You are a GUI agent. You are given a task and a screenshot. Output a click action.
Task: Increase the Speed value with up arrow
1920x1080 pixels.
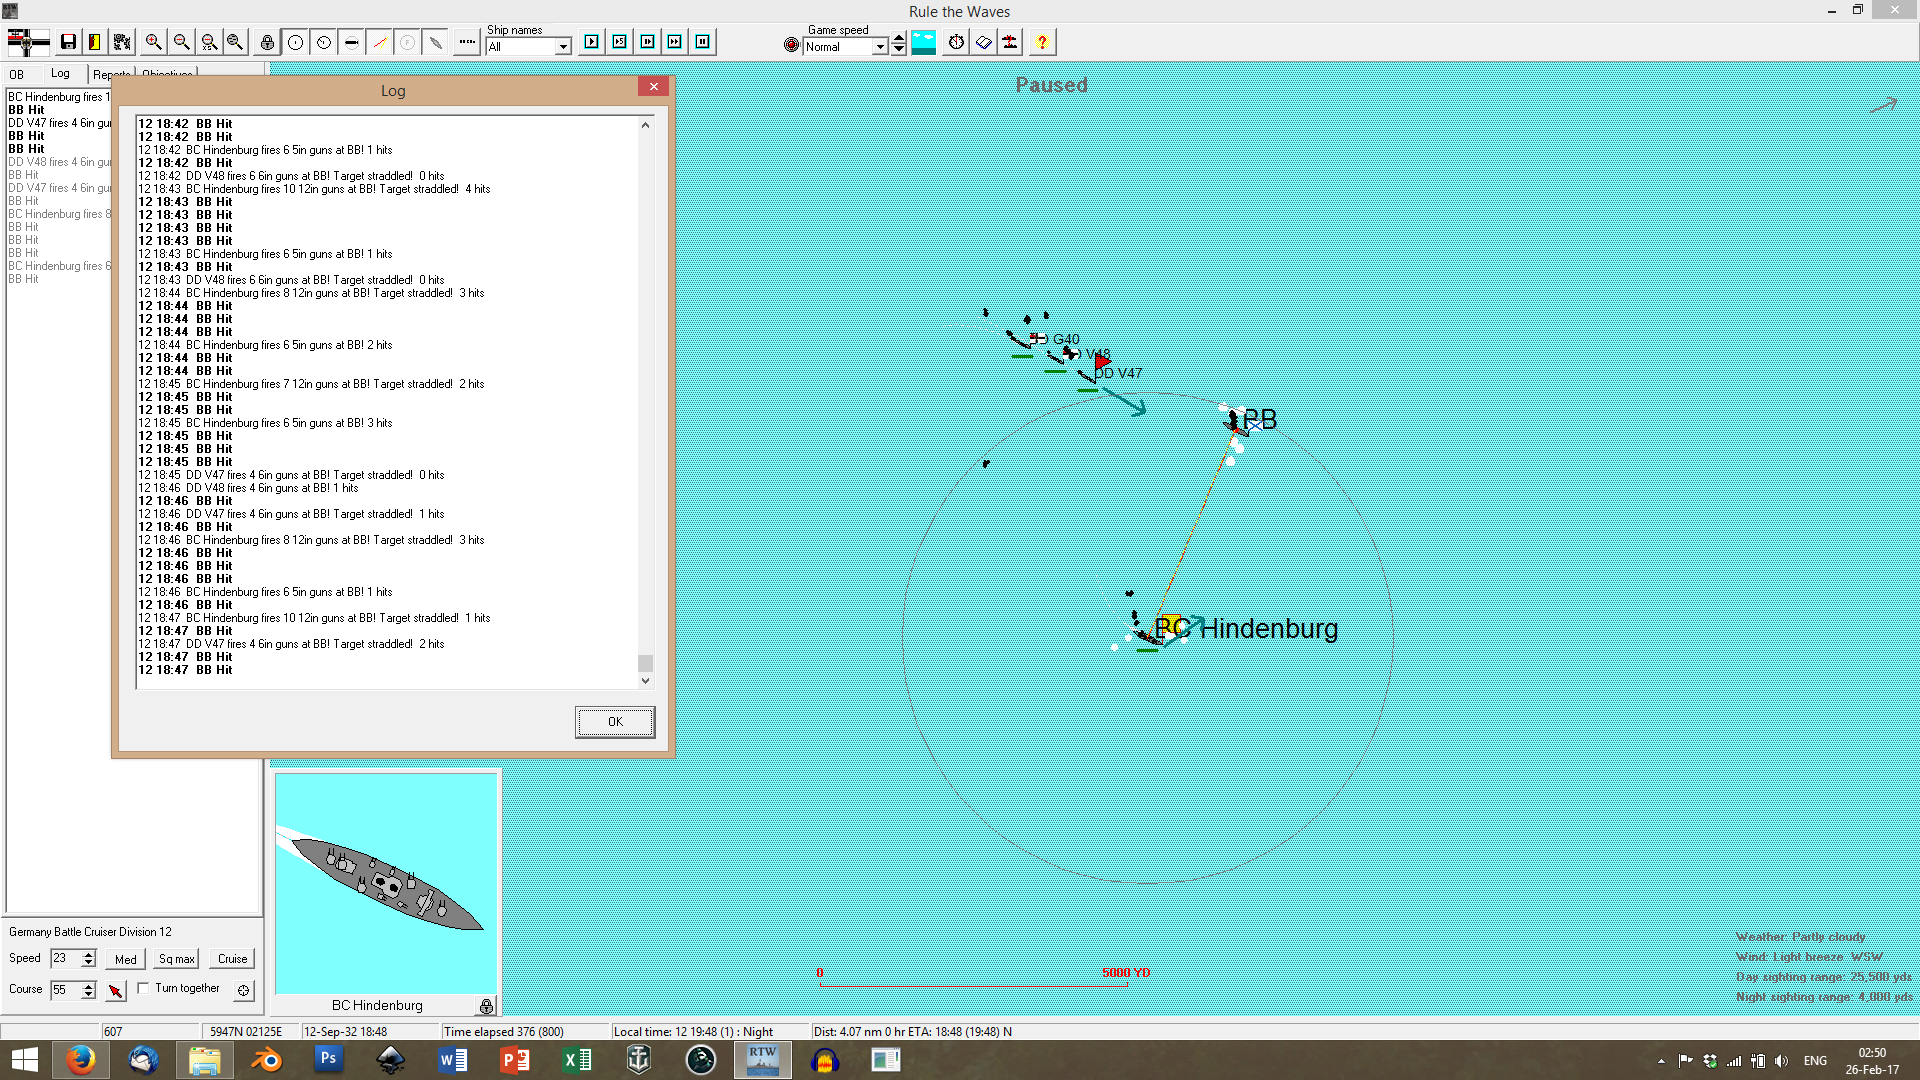click(x=89, y=954)
